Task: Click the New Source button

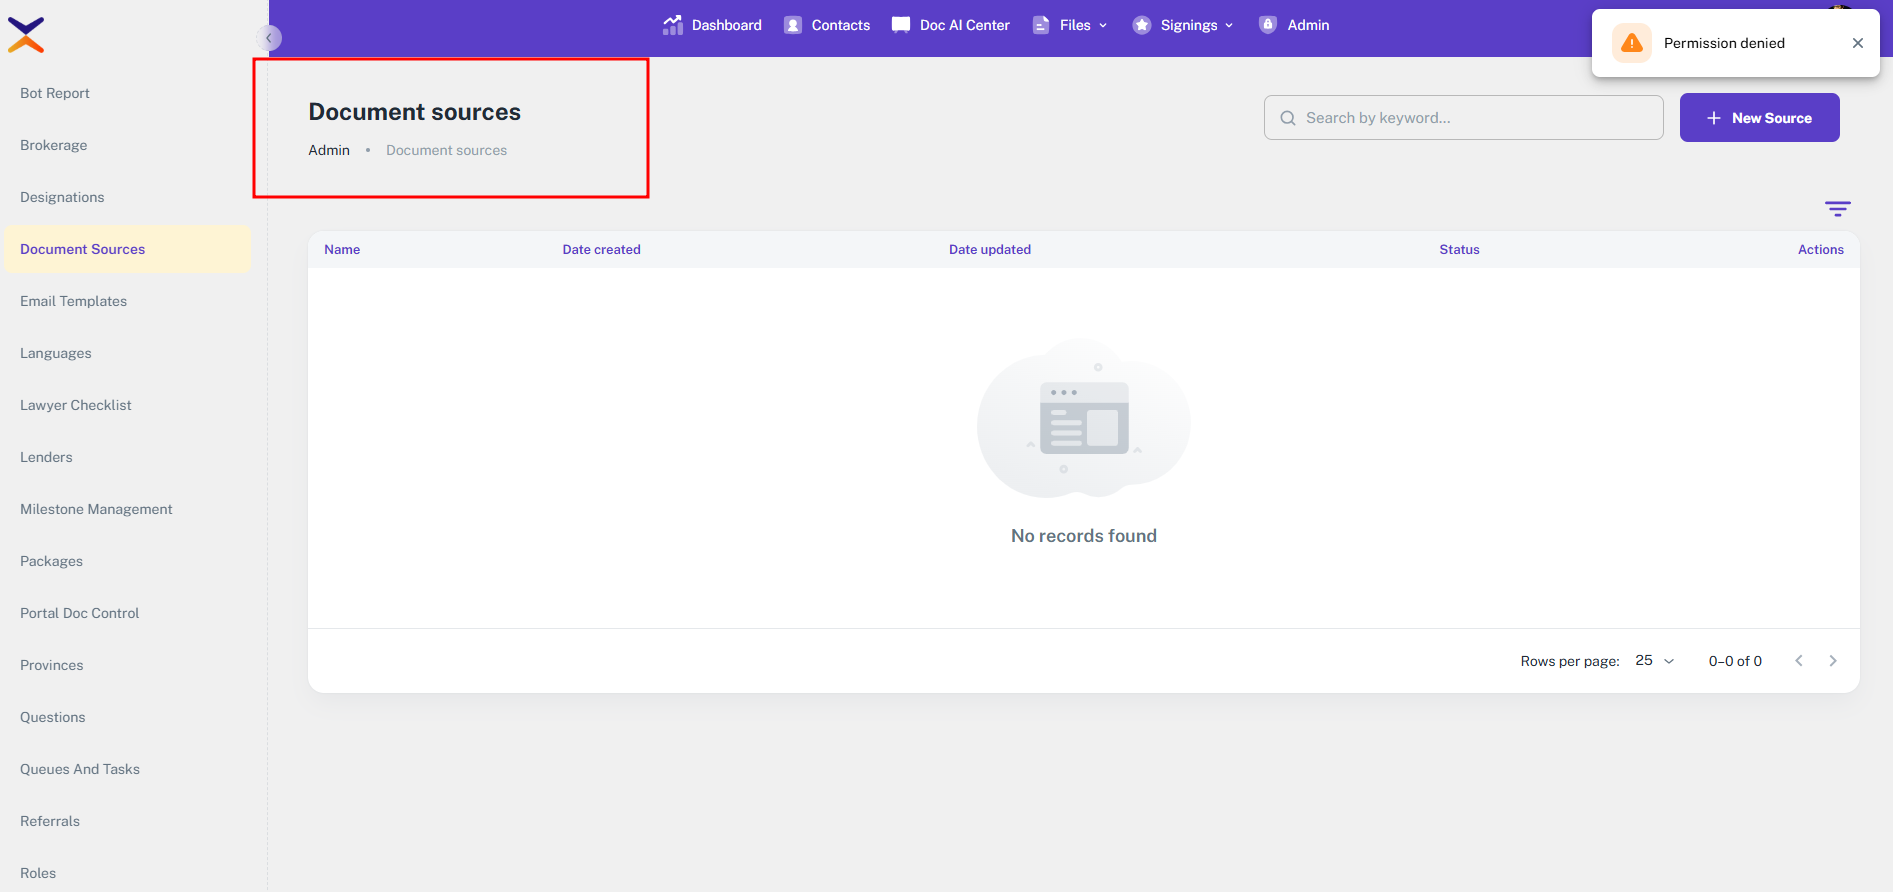Action: pyautogui.click(x=1759, y=118)
